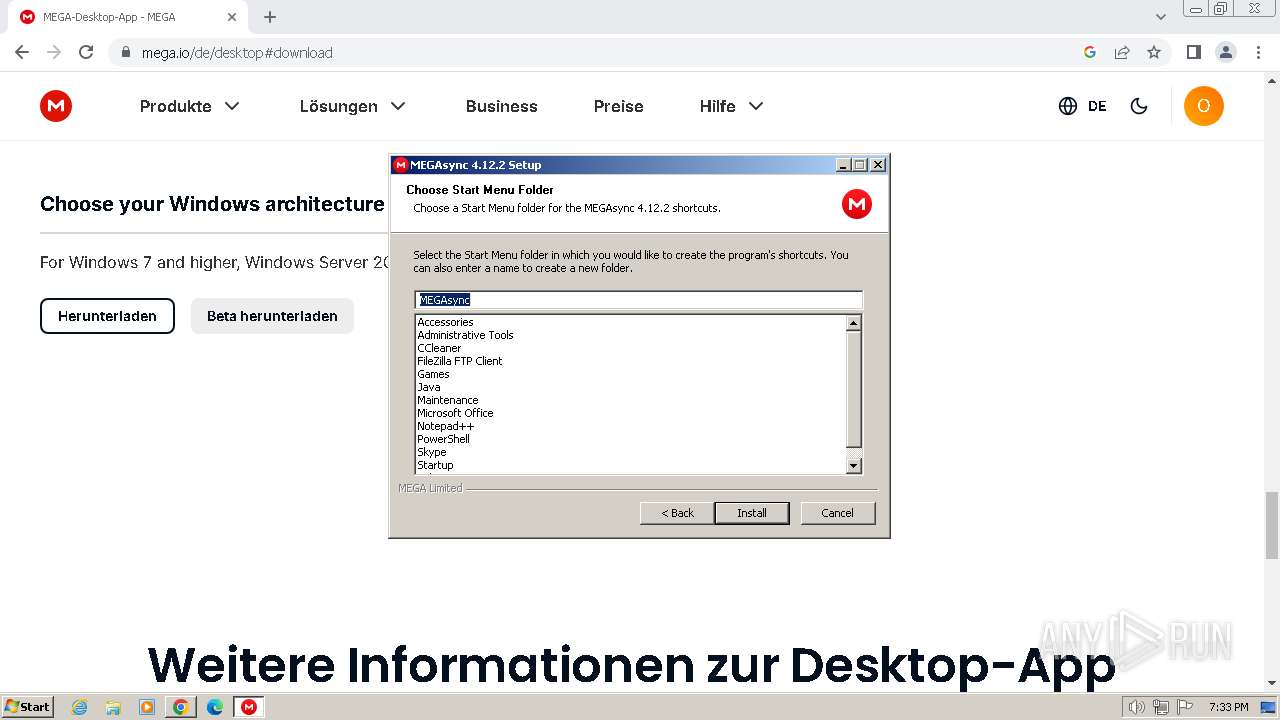This screenshot has width=1280, height=720.
Task: Click the browser forward arrow
Action: pyautogui.click(x=54, y=52)
